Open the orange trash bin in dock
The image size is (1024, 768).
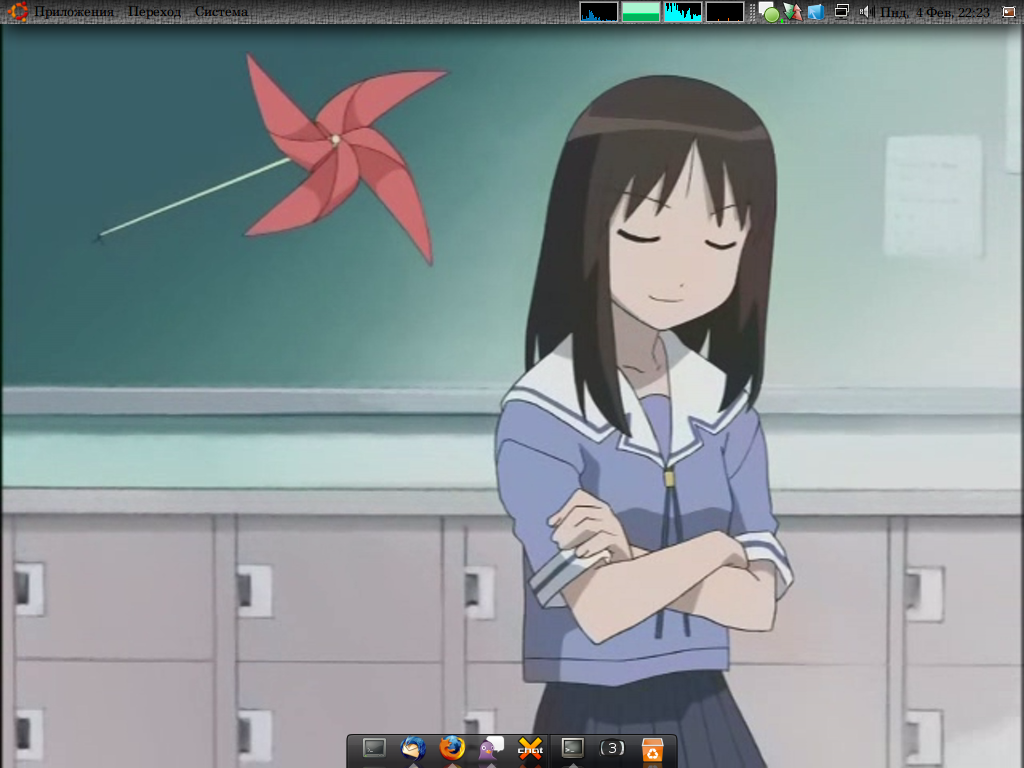pyautogui.click(x=652, y=750)
